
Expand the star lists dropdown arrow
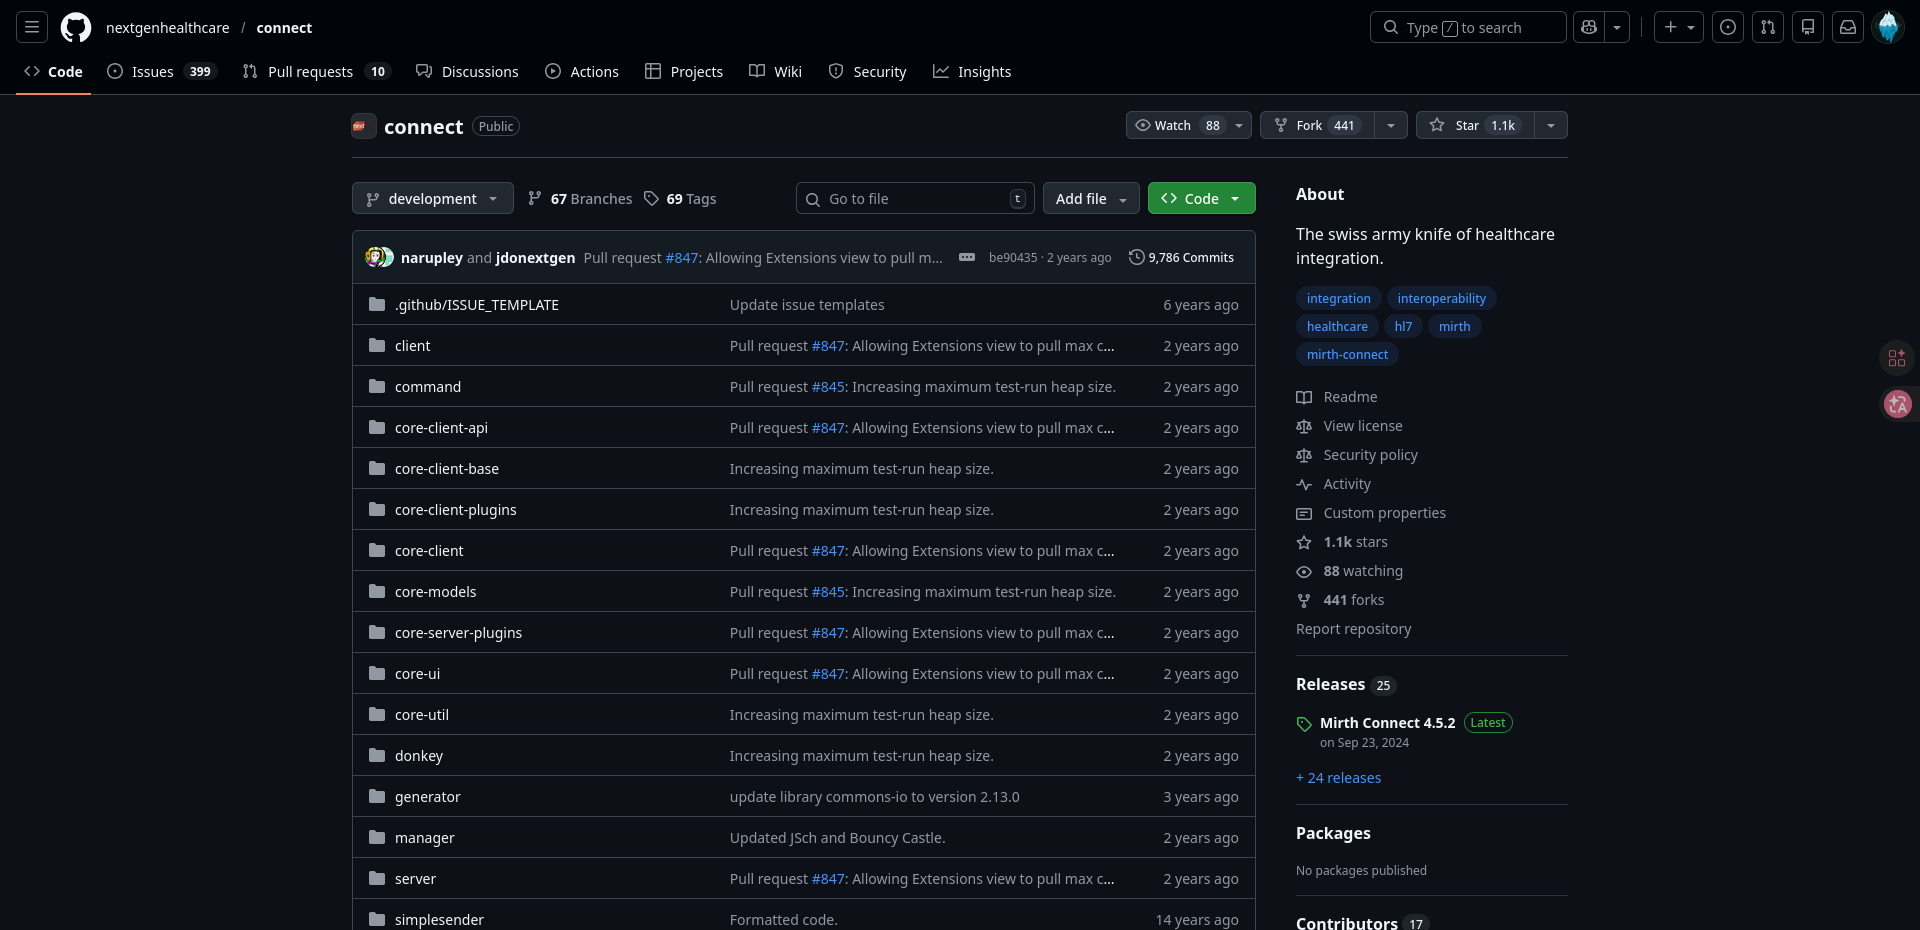[x=1551, y=125]
